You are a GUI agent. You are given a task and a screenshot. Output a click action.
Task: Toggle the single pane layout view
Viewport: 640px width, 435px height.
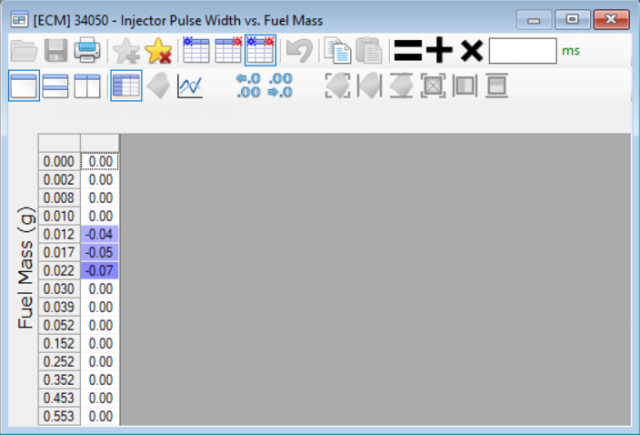coord(23,87)
